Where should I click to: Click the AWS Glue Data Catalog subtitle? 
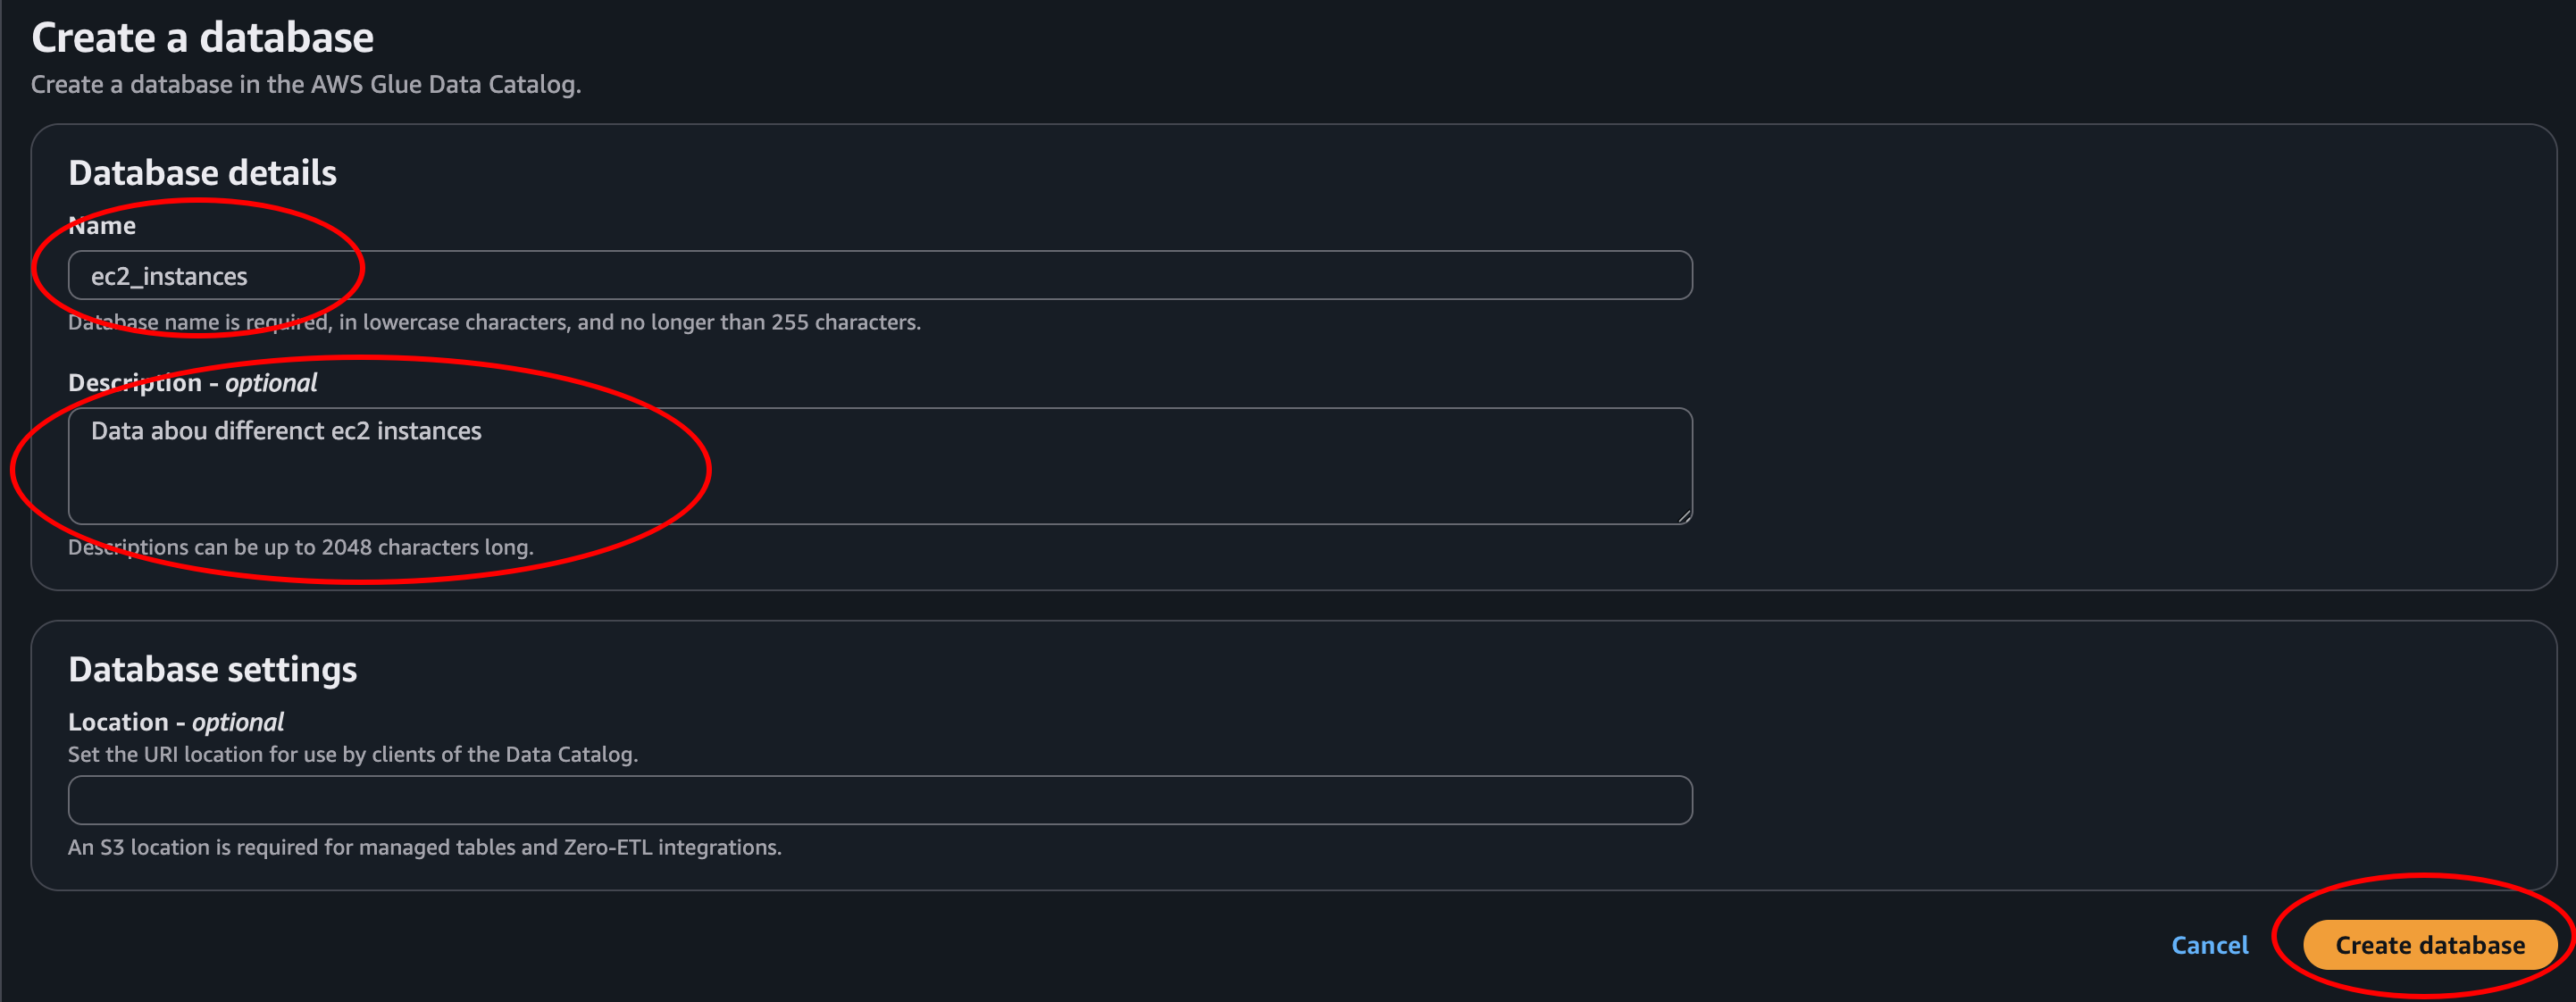pos(305,84)
